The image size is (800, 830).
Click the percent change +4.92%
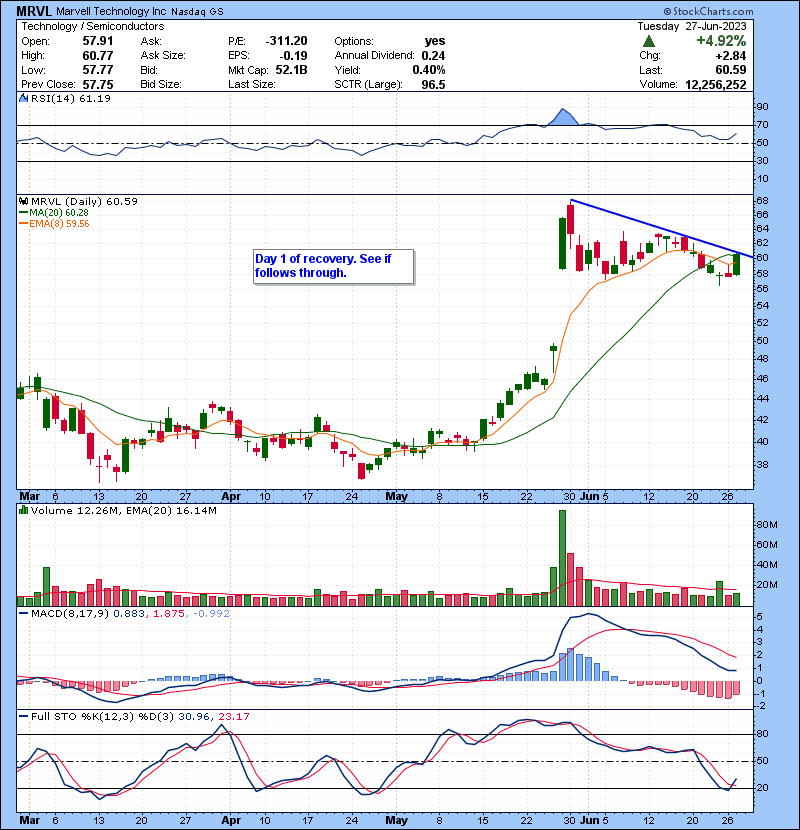721,41
